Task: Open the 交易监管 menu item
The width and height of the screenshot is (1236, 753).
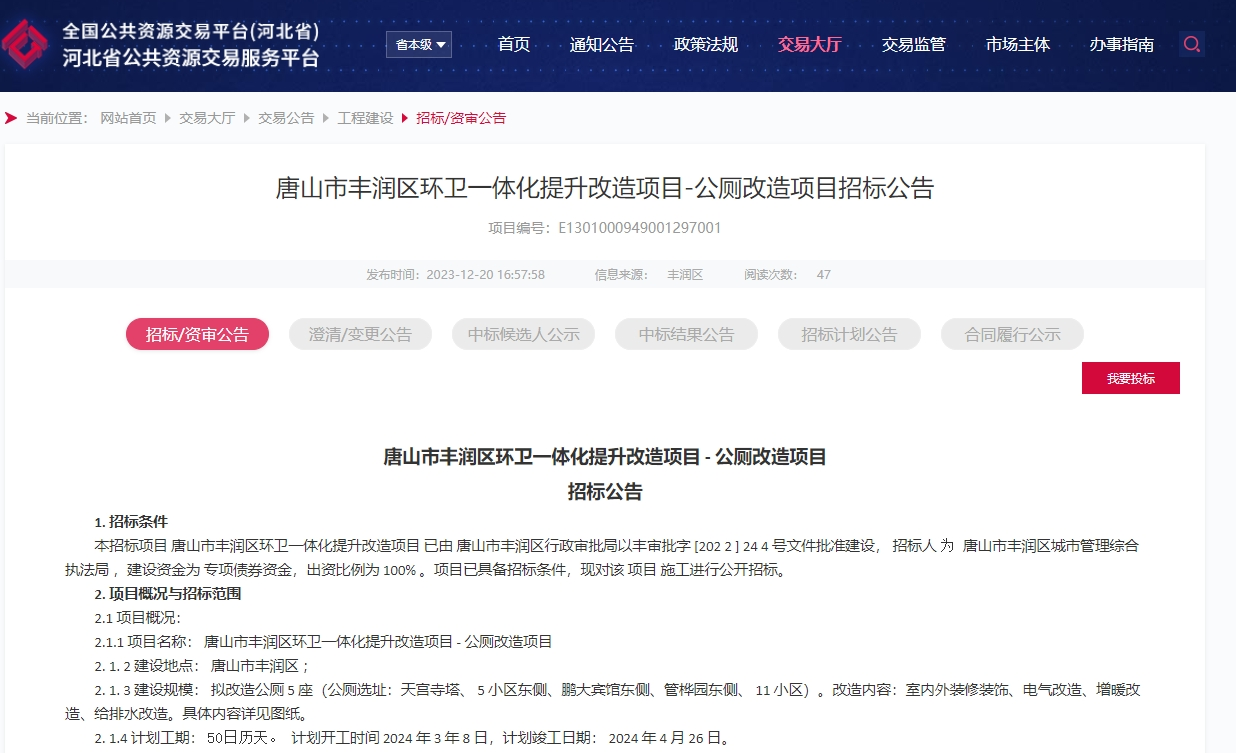Action: [914, 44]
